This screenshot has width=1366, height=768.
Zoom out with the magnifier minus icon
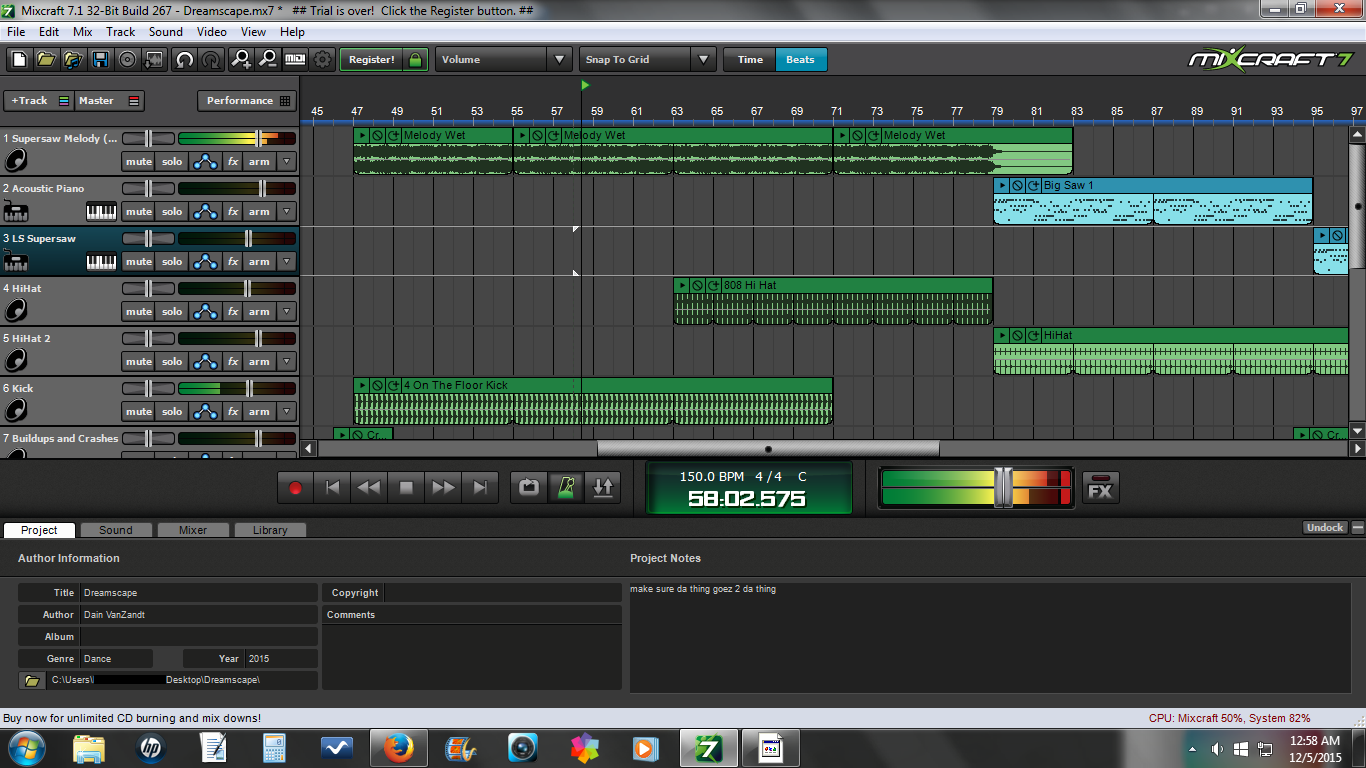pyautogui.click(x=268, y=60)
